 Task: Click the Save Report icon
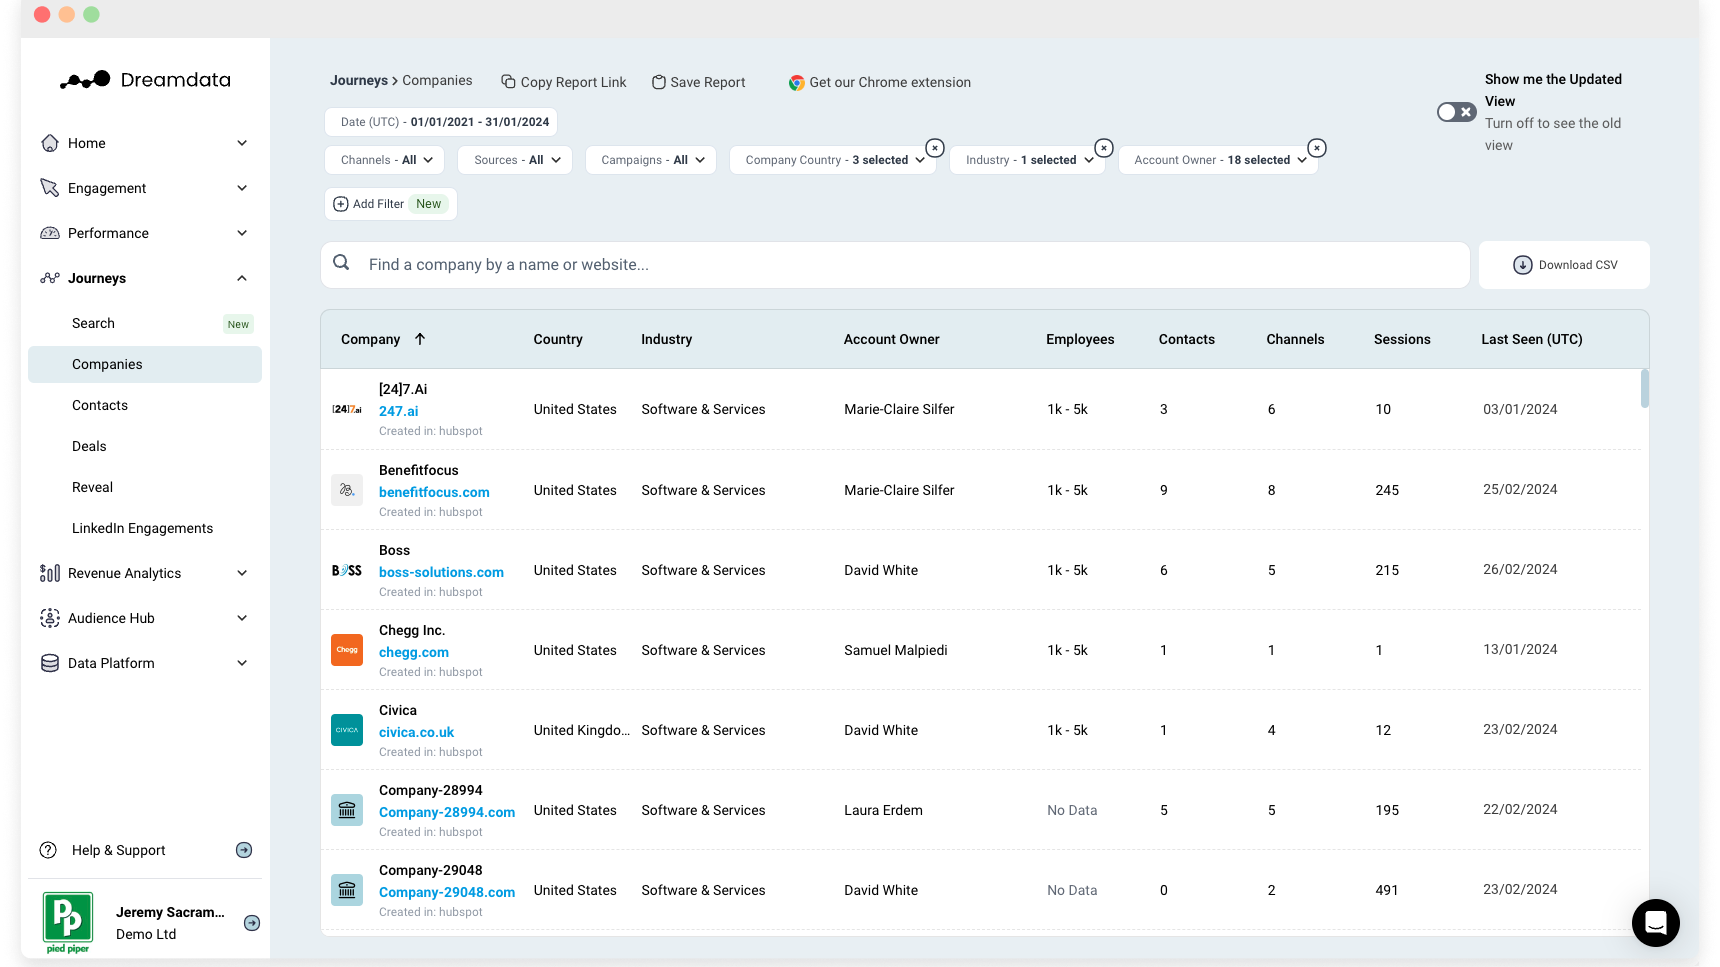pos(658,82)
